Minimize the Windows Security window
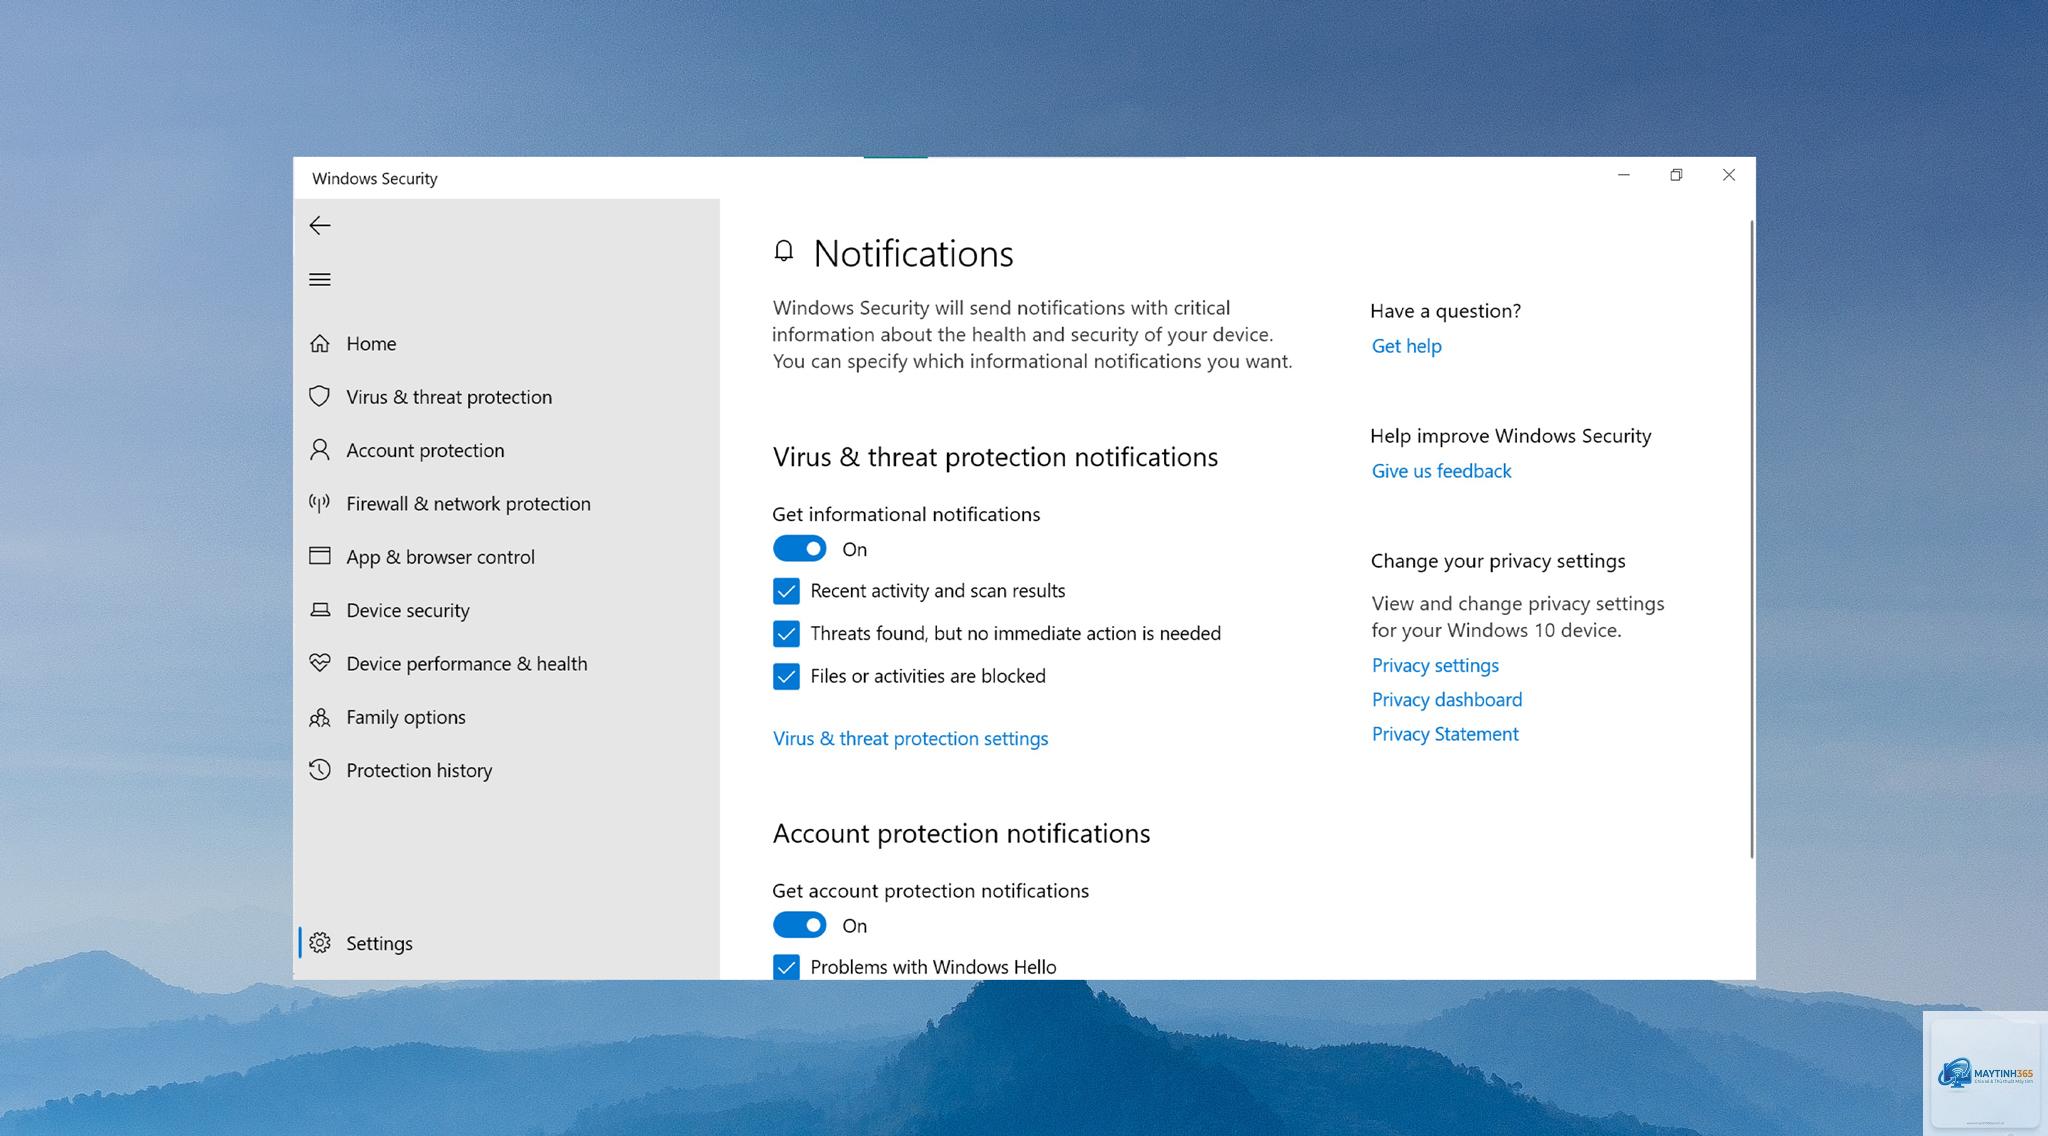Screen dimensions: 2048x1136 tap(1624, 175)
